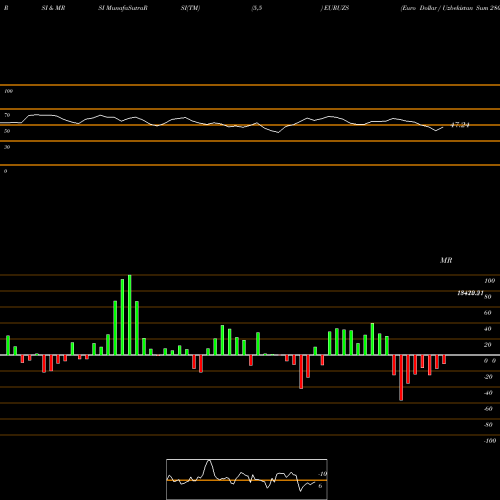This screenshot has width=500, height=500.
Task: Open the mini overview chart thumbnail
Action: click(x=247, y=479)
